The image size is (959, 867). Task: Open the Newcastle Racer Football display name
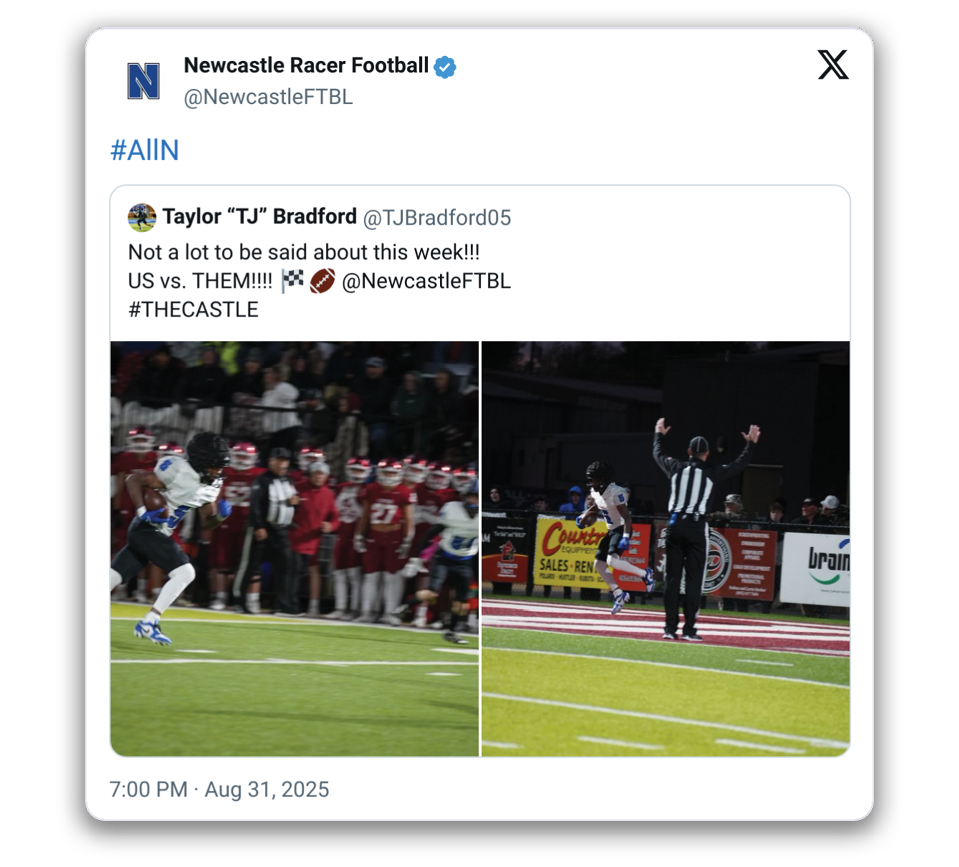[x=306, y=67]
